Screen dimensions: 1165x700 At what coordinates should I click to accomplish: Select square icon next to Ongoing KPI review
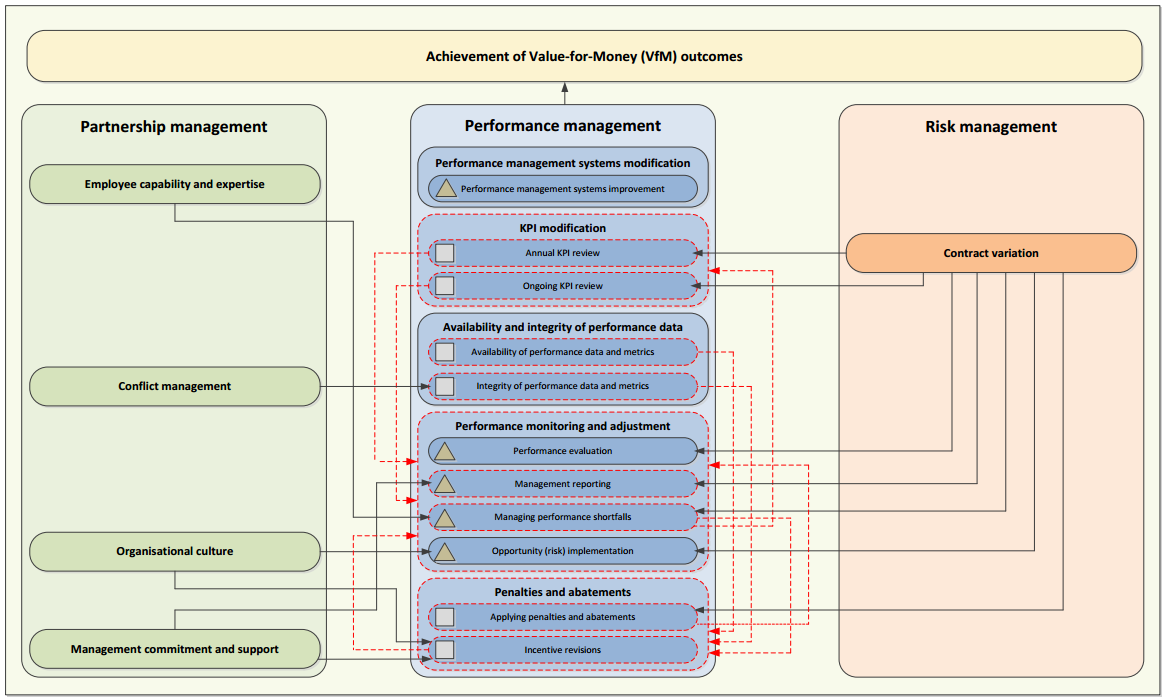coord(444,286)
